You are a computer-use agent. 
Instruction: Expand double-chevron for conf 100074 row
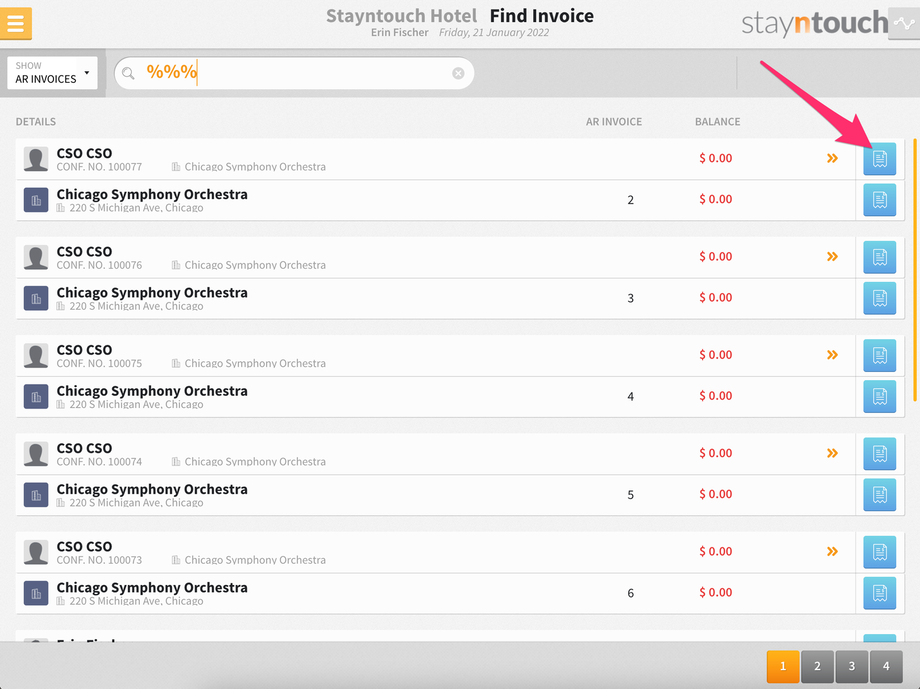click(x=832, y=453)
